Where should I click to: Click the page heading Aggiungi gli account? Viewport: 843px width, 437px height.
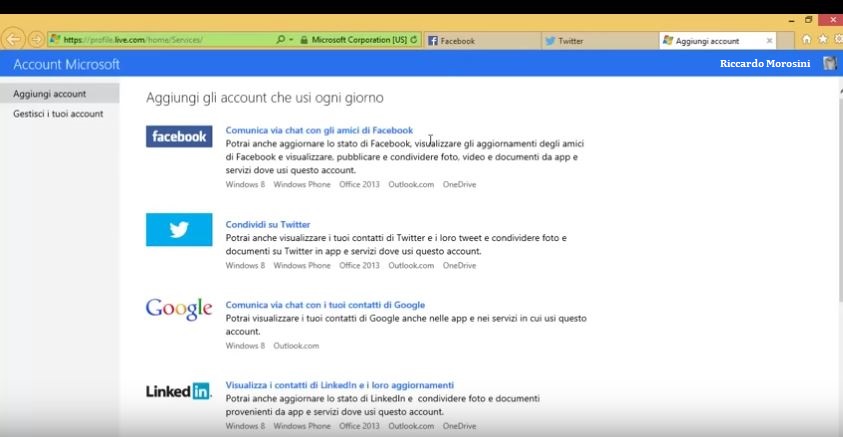[265, 98]
